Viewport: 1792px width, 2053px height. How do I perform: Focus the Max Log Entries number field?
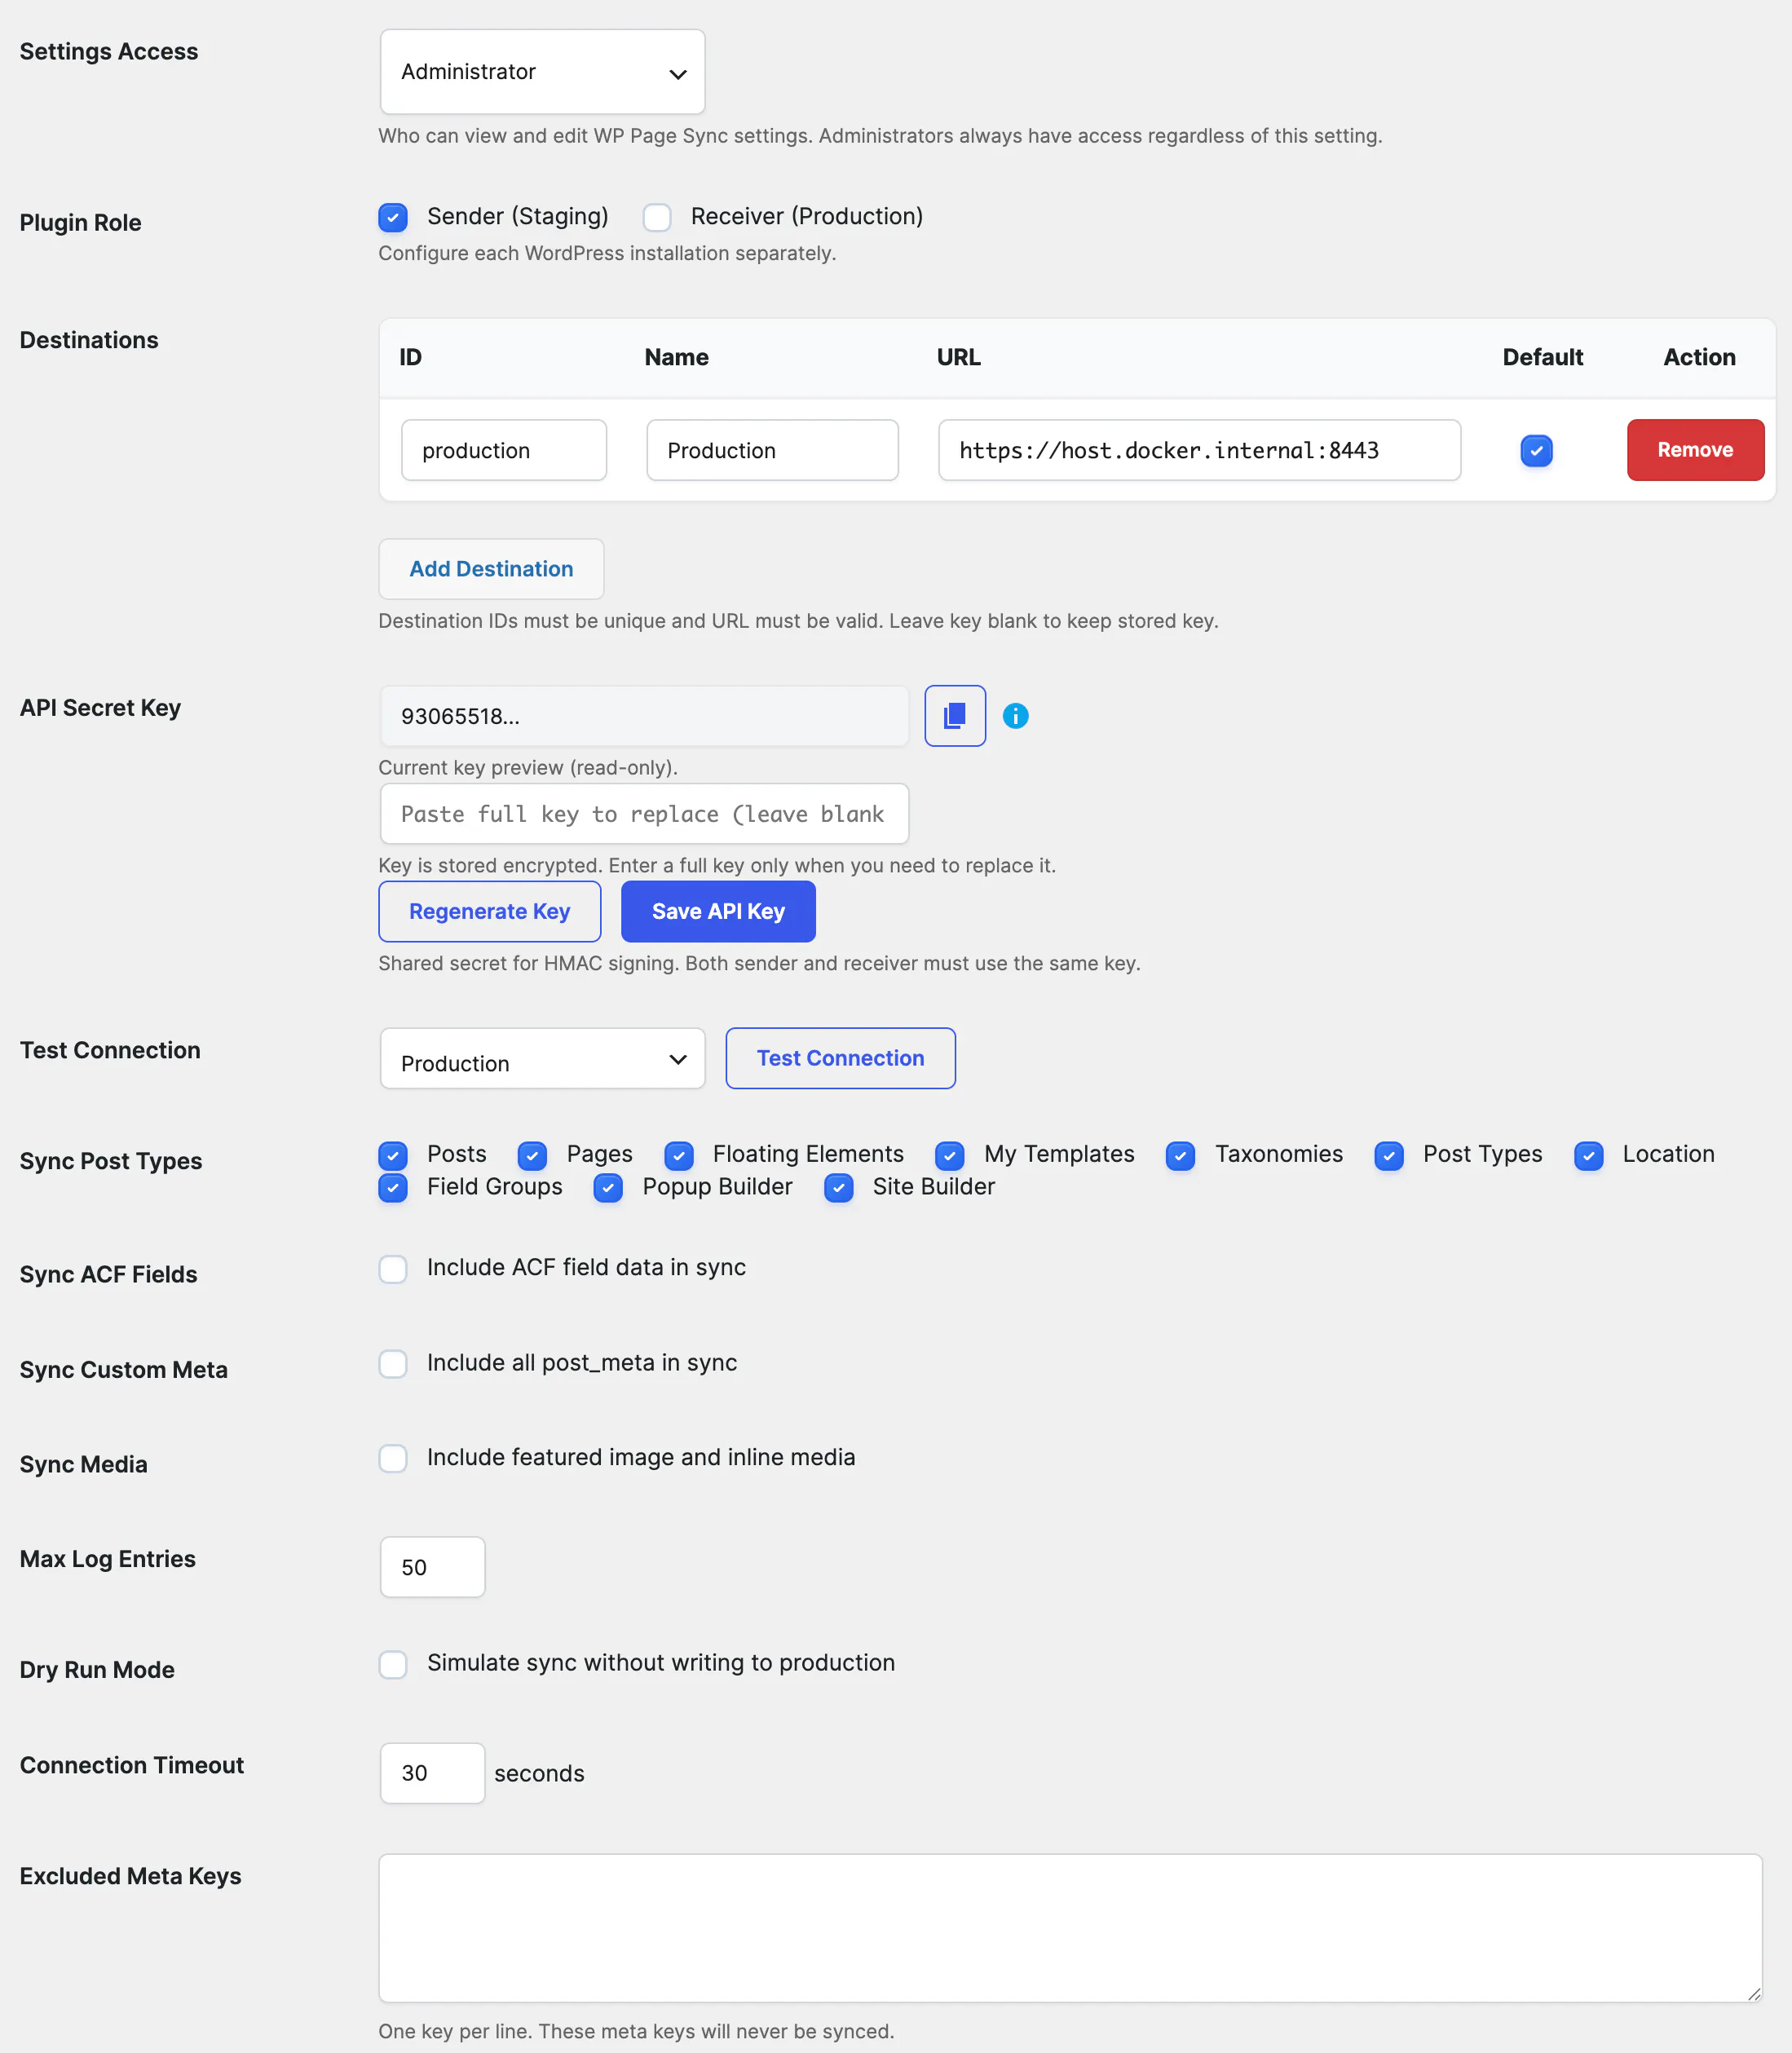[x=432, y=1567]
